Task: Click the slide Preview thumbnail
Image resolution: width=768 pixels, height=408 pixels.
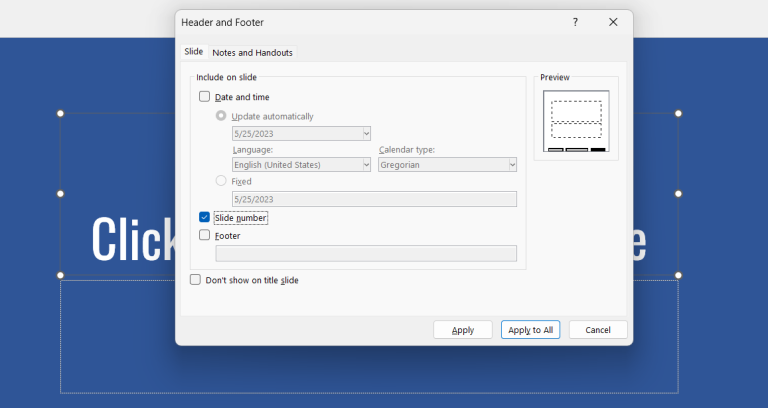Action: coord(576,122)
